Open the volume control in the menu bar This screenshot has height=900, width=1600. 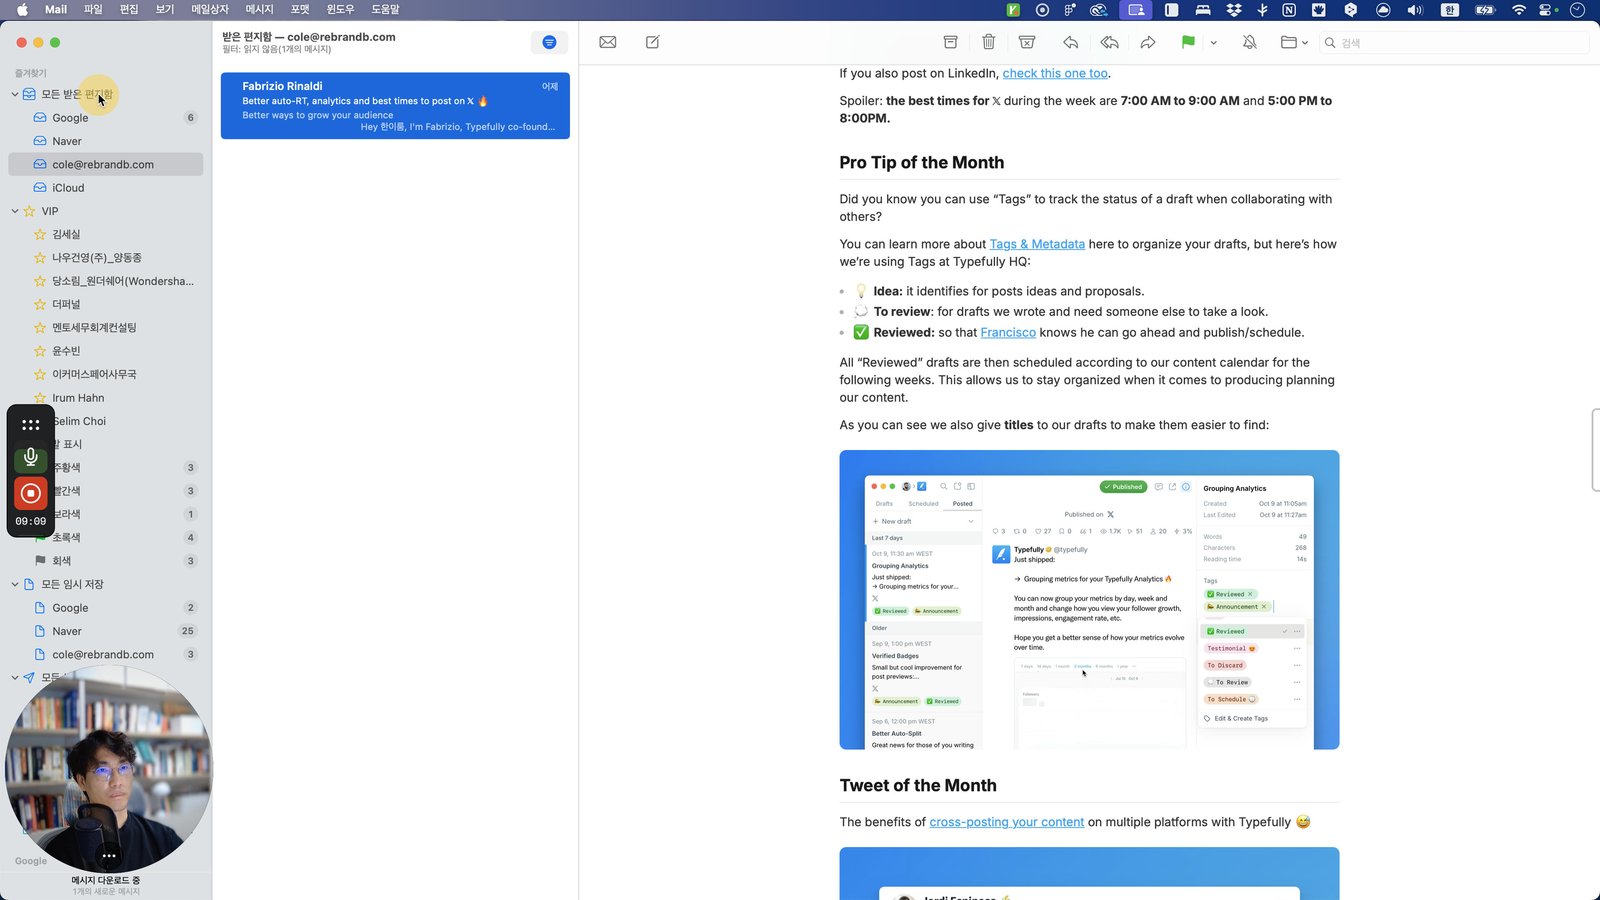[1414, 10]
